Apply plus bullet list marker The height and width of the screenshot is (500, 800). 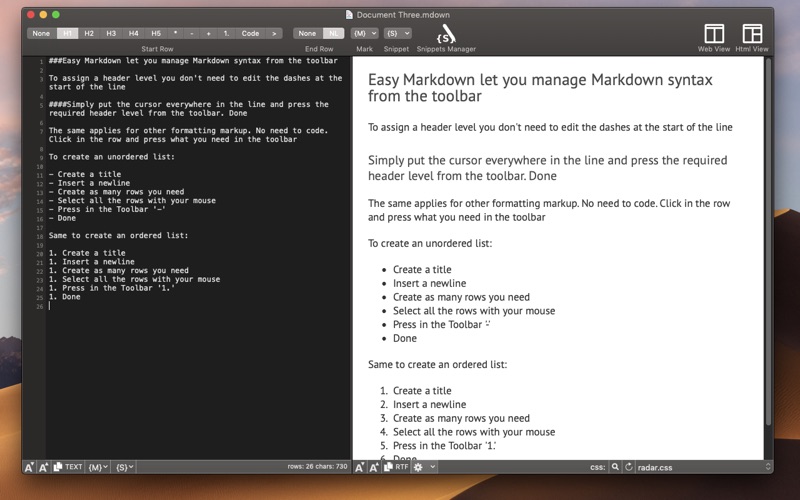[209, 33]
